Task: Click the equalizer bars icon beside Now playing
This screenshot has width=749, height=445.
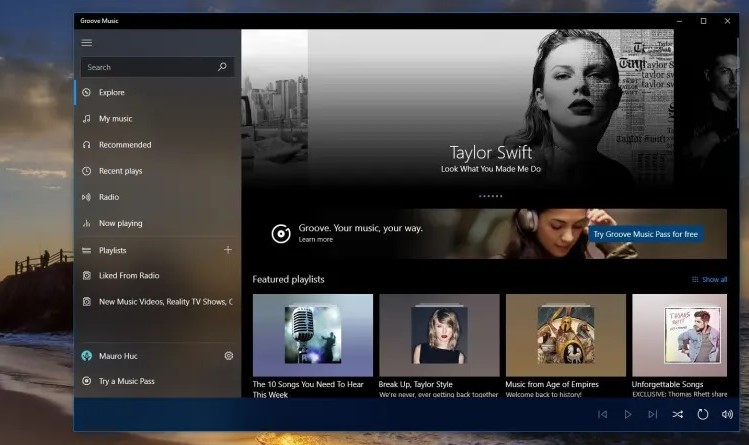Action: point(86,223)
